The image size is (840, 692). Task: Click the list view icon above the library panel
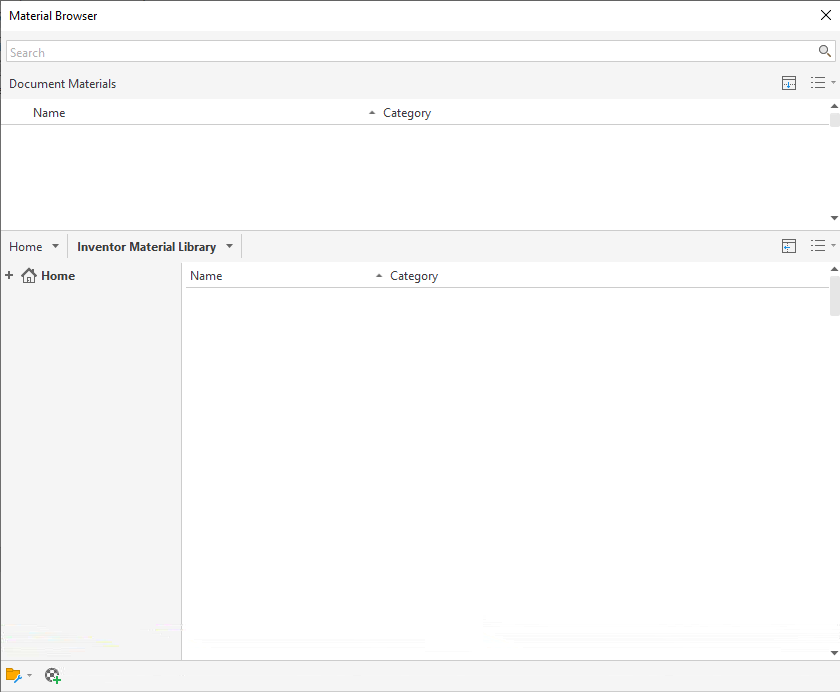tap(818, 246)
